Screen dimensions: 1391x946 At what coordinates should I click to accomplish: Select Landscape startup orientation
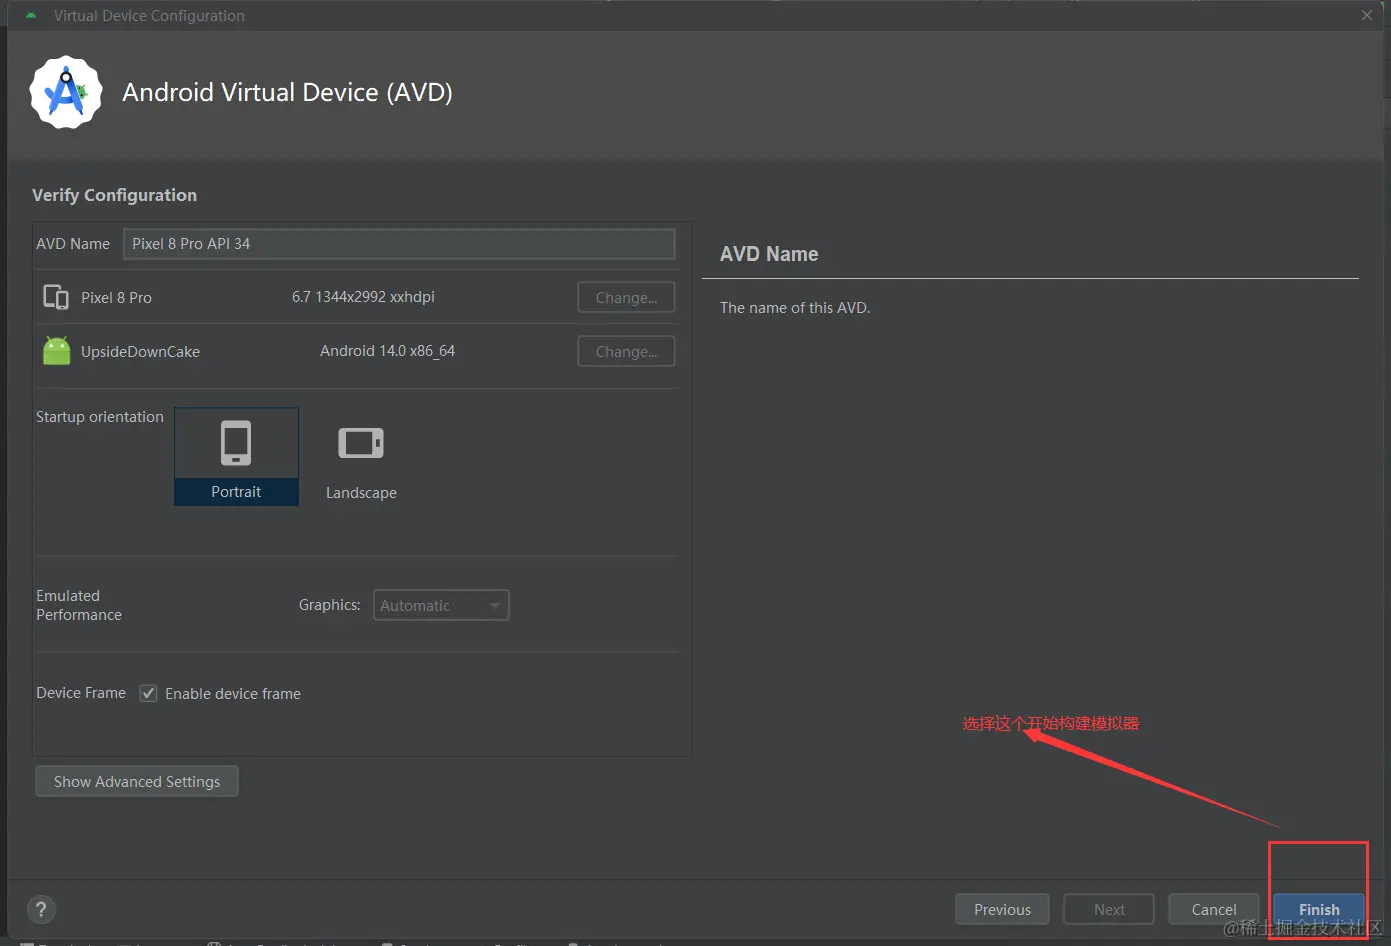[x=361, y=456]
